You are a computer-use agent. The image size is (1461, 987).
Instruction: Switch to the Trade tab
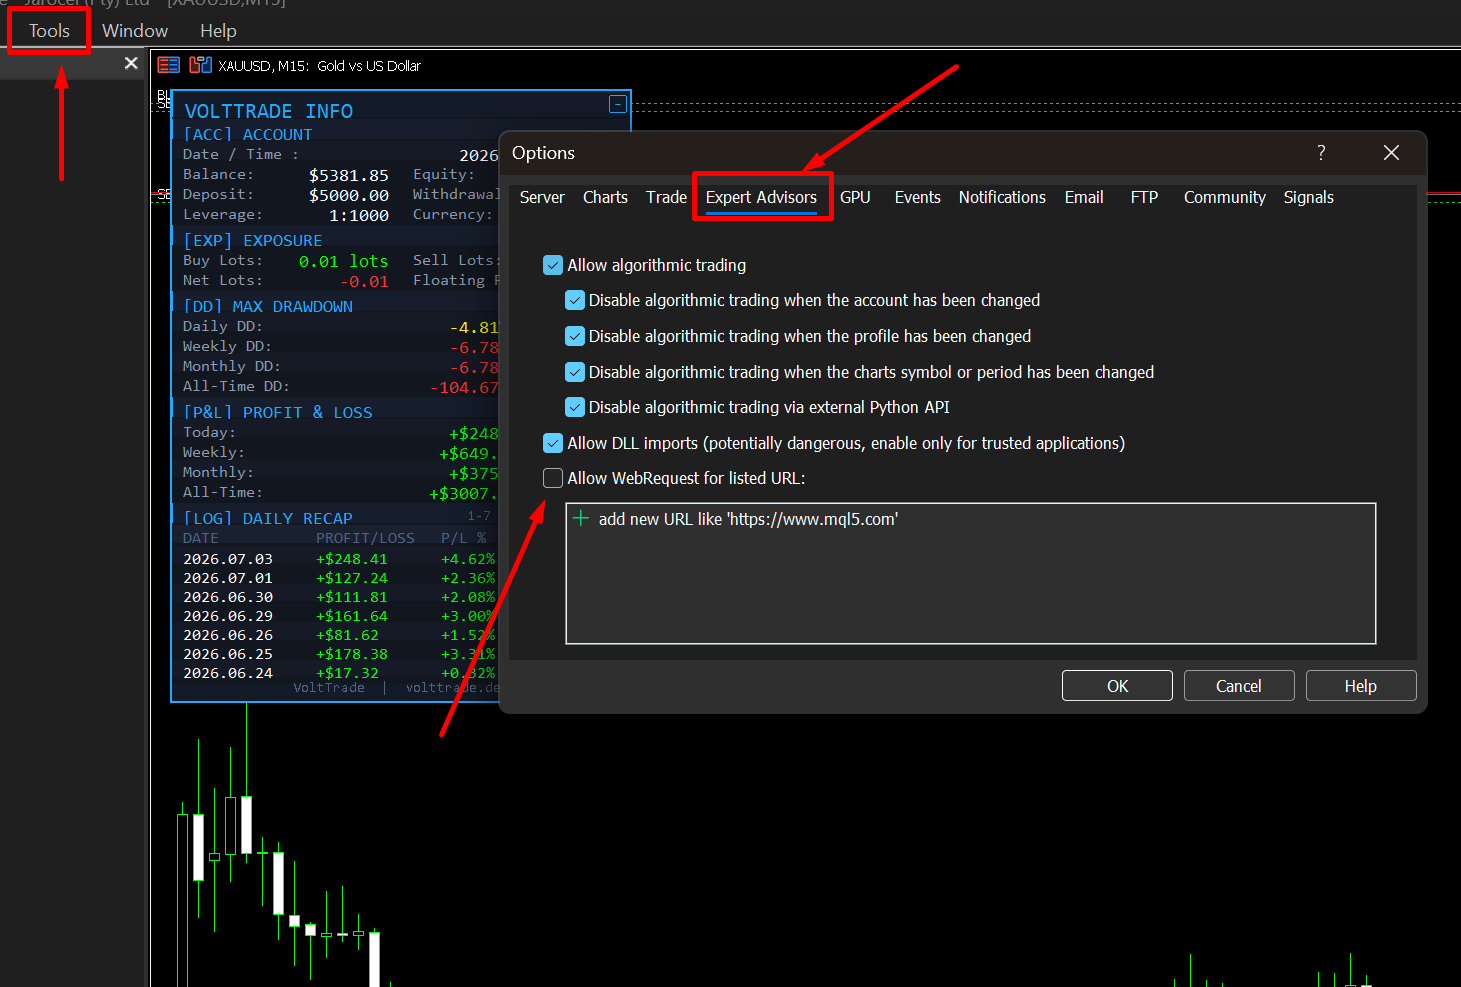666,197
